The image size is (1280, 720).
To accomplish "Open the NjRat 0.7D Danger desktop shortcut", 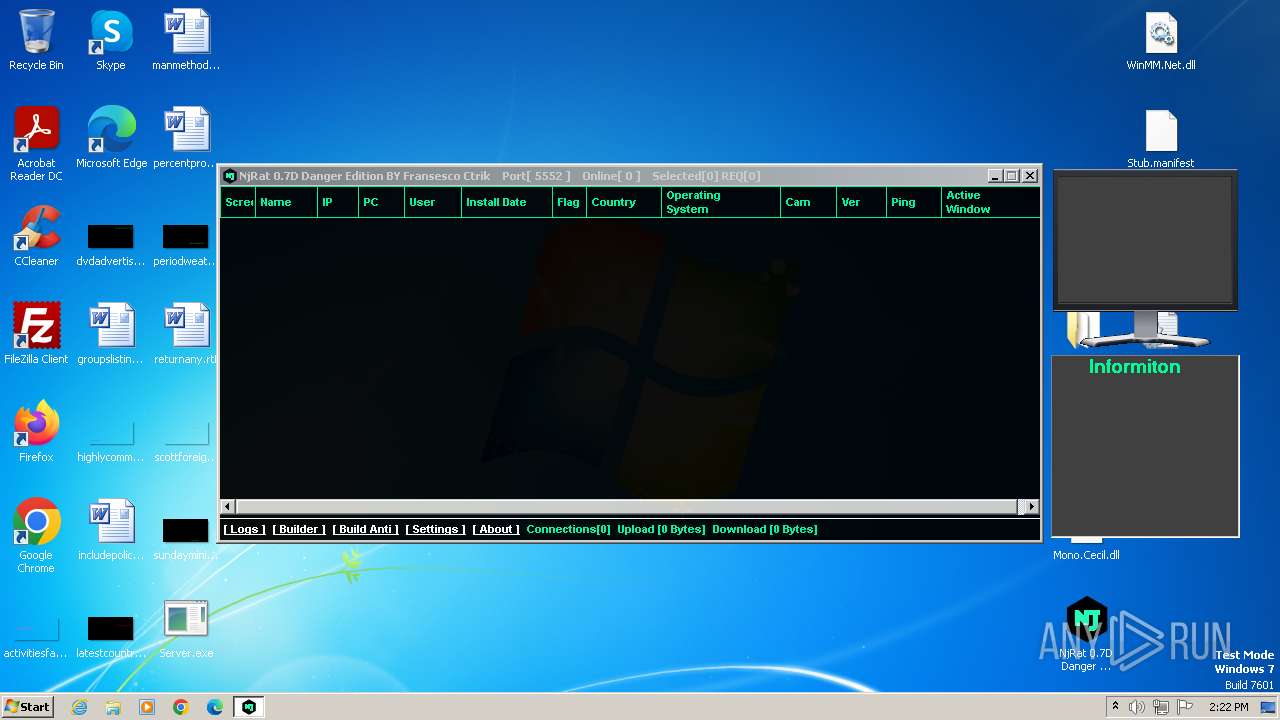I will tap(1086, 634).
